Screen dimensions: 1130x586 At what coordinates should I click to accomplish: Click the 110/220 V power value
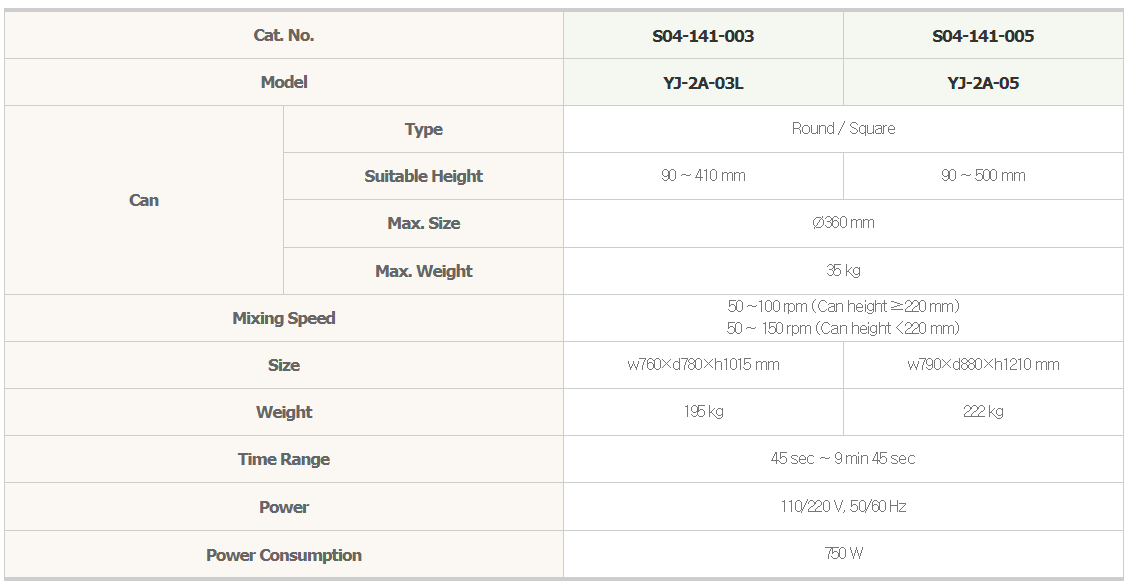(x=843, y=507)
